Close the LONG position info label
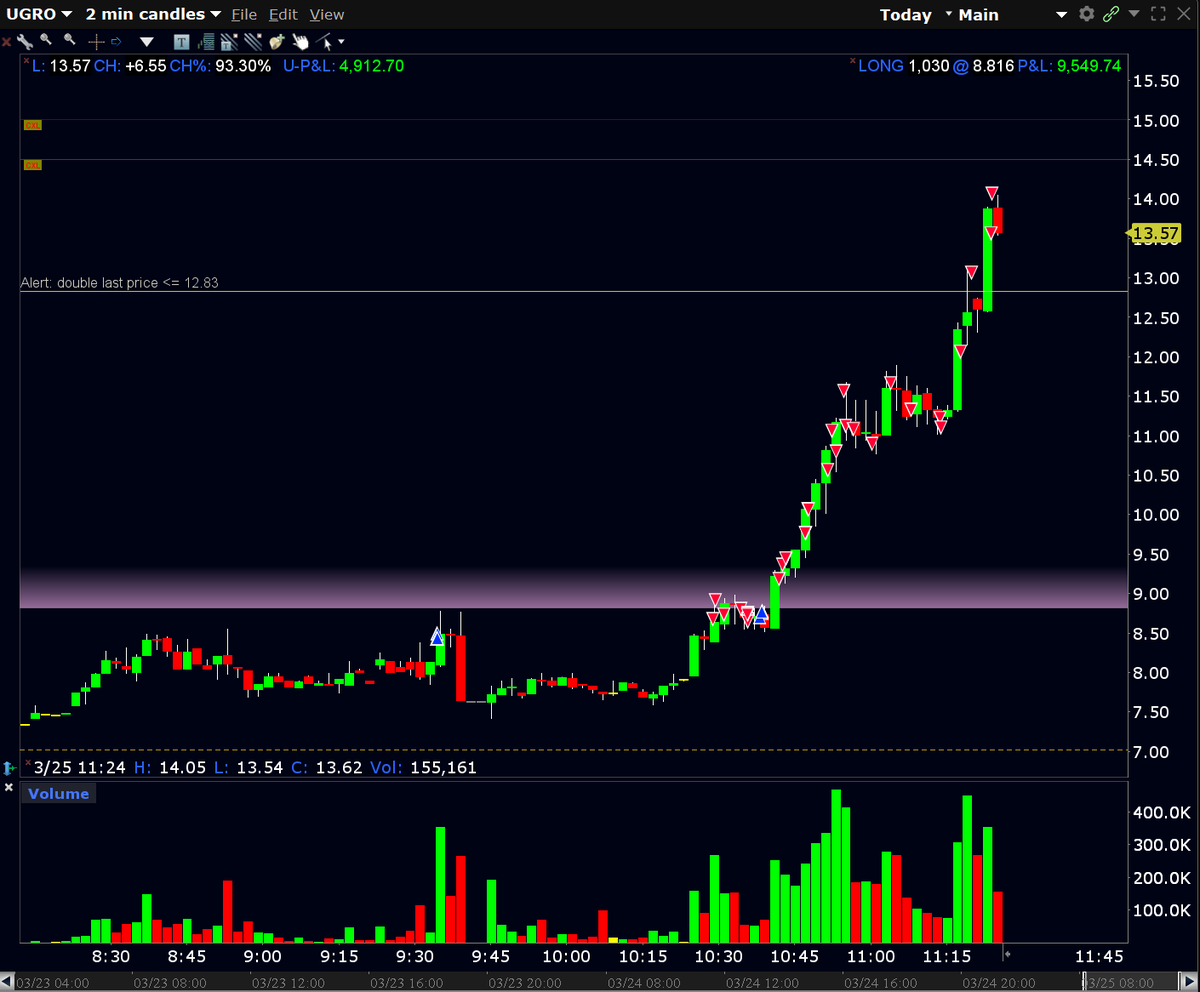This screenshot has width=1200, height=992. pos(852,62)
